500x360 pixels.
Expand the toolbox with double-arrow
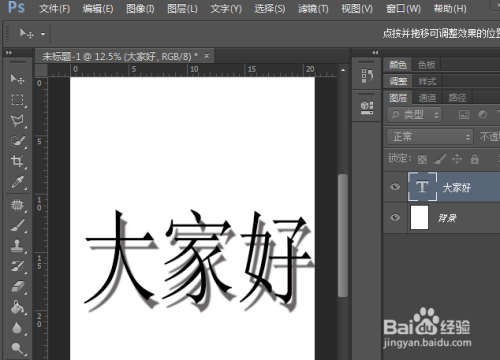[x=9, y=53]
